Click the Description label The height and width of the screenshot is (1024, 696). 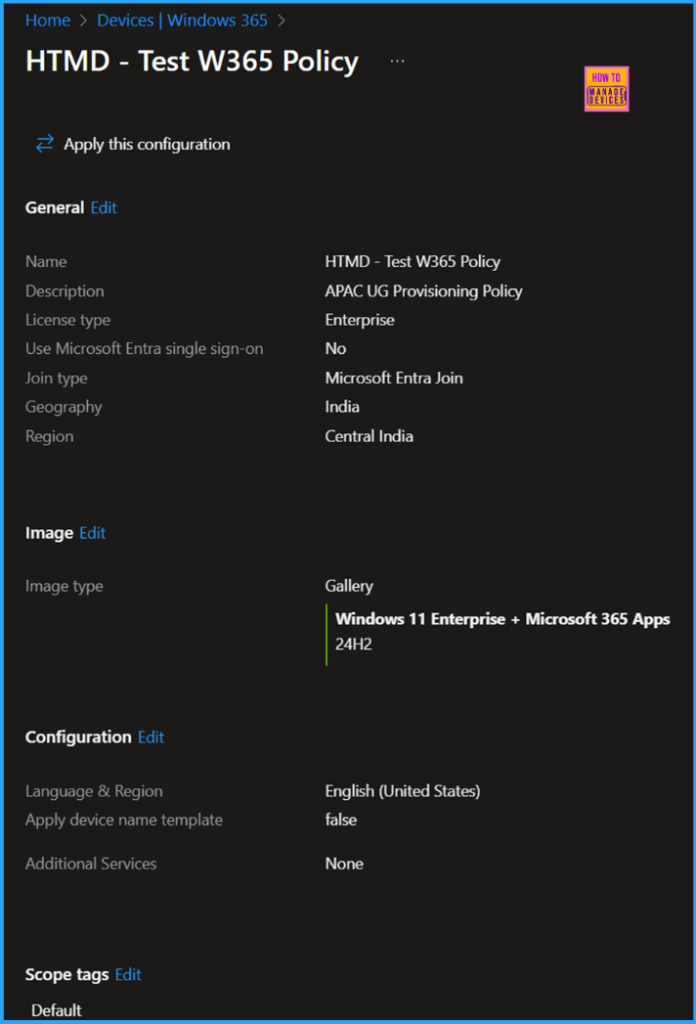pyautogui.click(x=65, y=291)
